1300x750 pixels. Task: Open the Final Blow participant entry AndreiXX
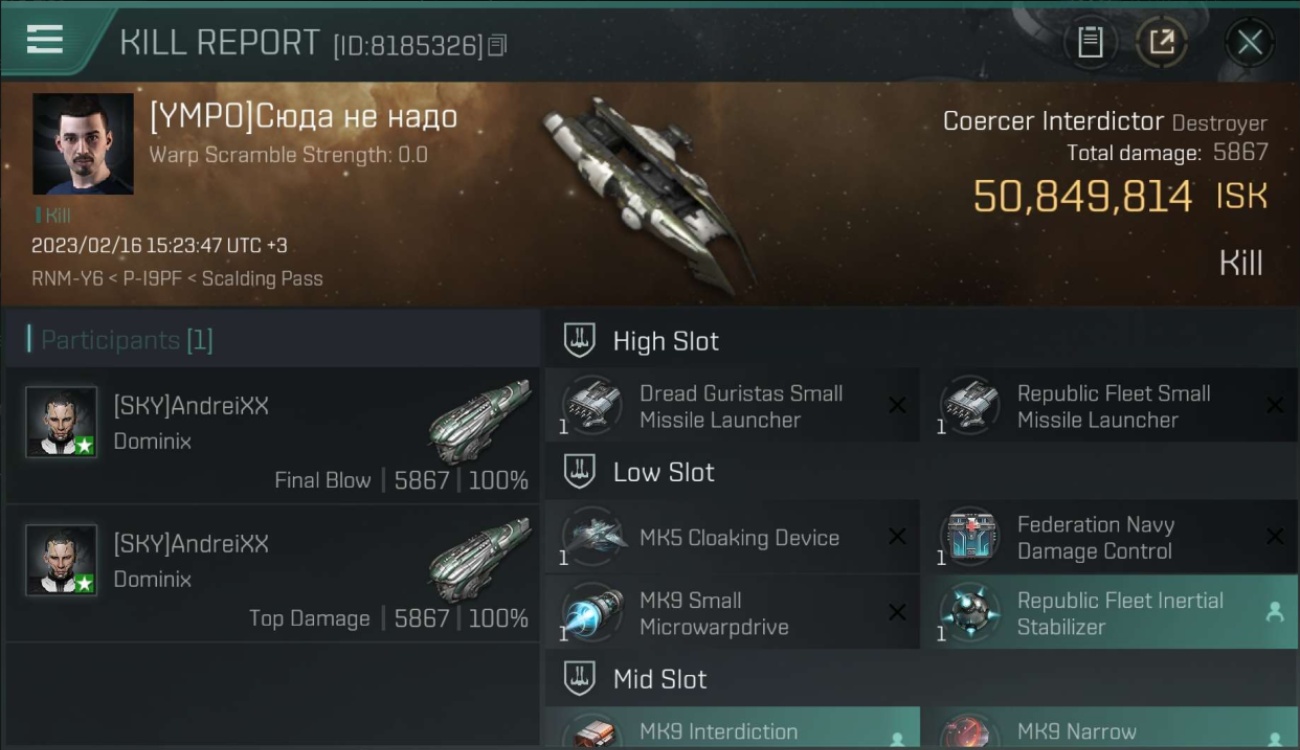click(272, 435)
